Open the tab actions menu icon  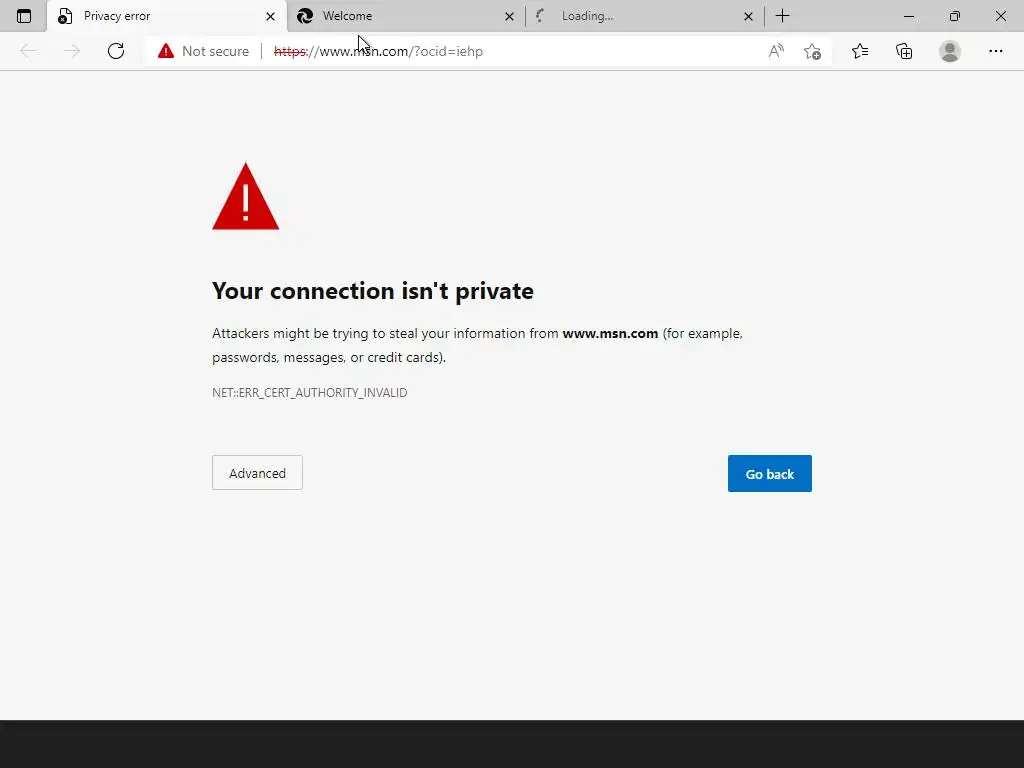tap(24, 16)
